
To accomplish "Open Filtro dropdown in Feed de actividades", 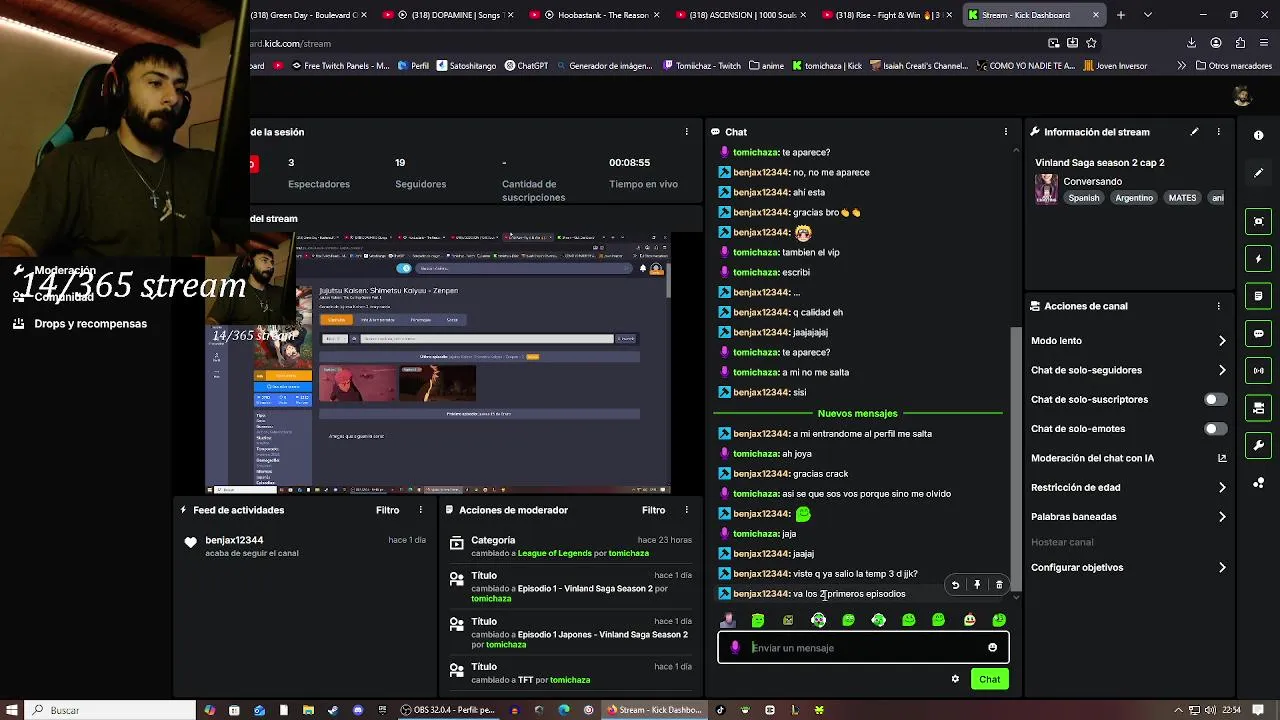I will pyautogui.click(x=387, y=510).
